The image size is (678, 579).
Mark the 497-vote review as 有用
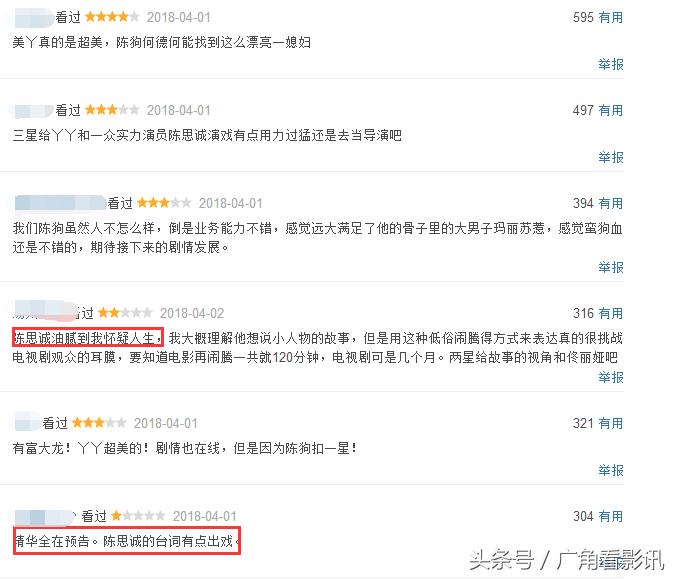[x=611, y=110]
